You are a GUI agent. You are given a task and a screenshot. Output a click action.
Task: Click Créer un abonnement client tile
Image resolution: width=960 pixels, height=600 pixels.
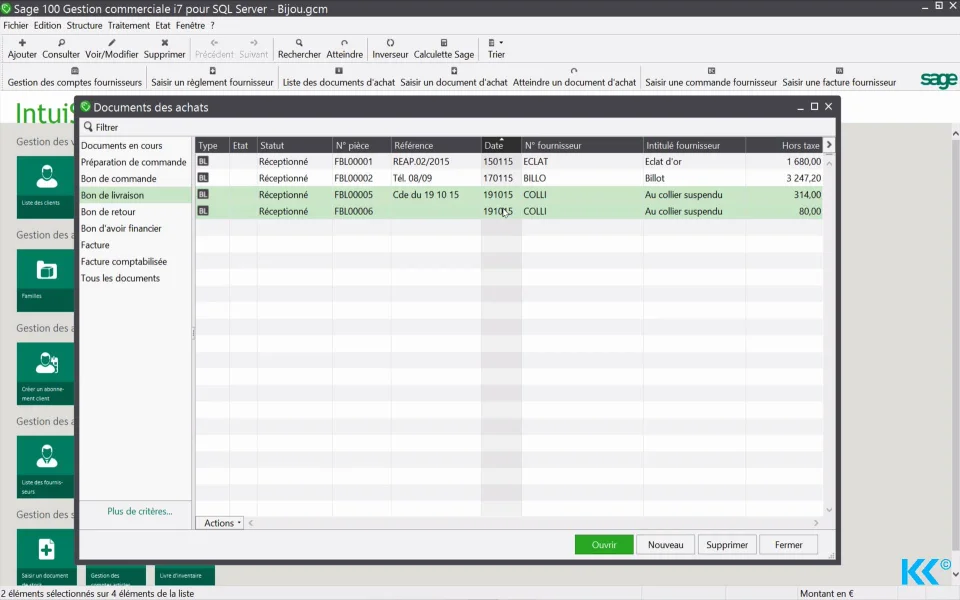point(45,373)
